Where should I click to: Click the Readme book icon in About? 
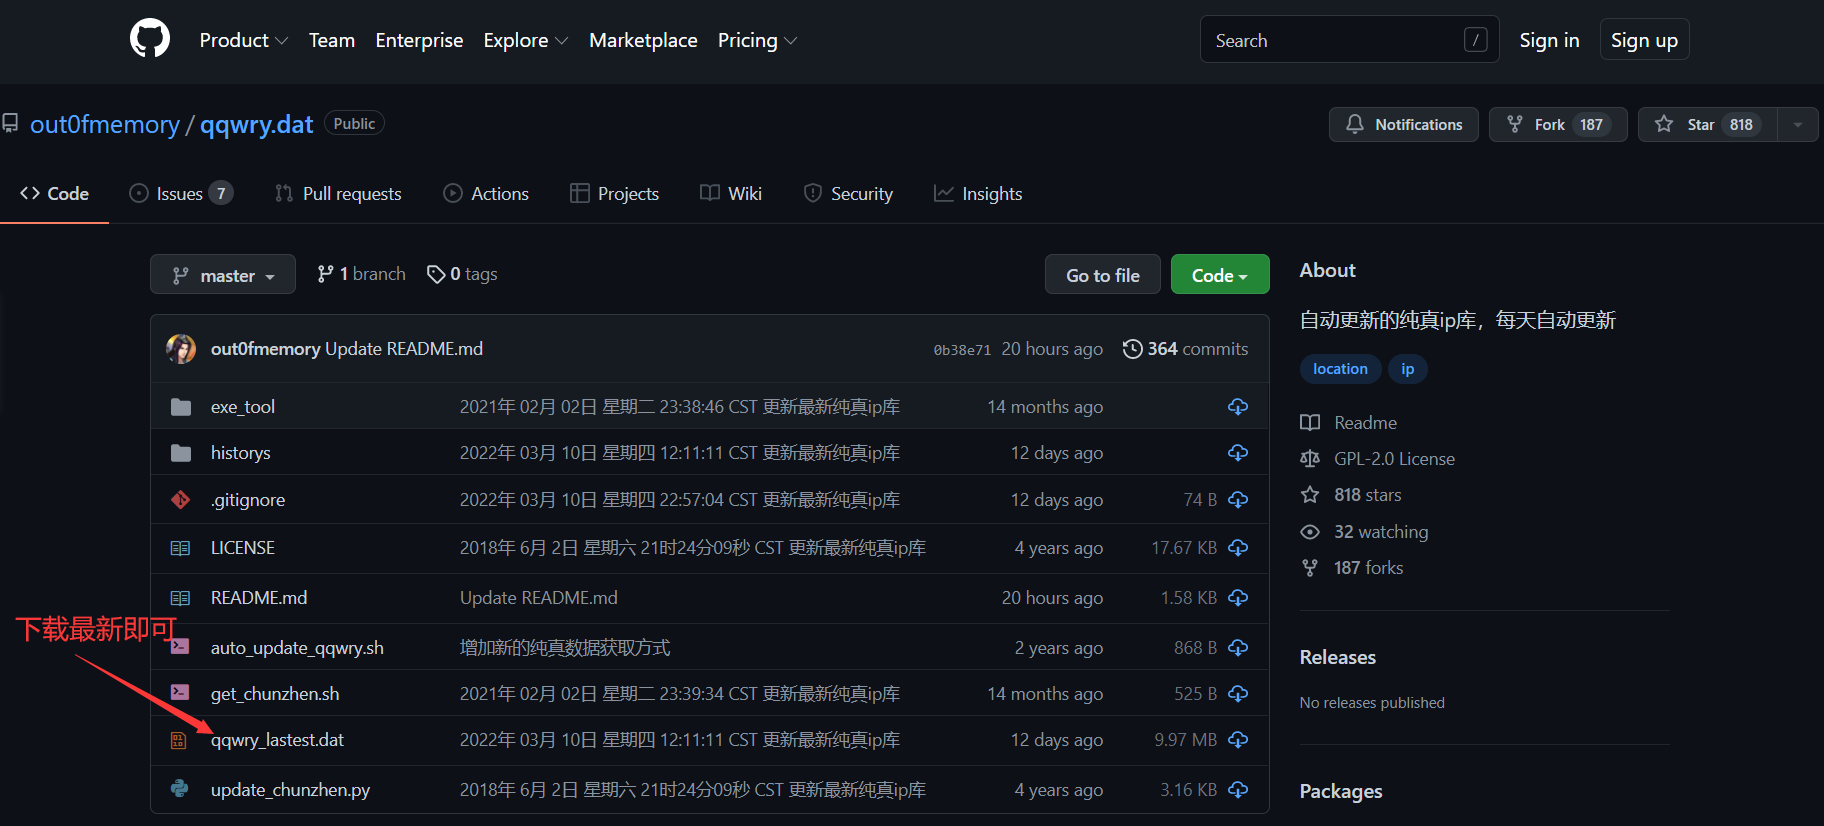pos(1310,422)
